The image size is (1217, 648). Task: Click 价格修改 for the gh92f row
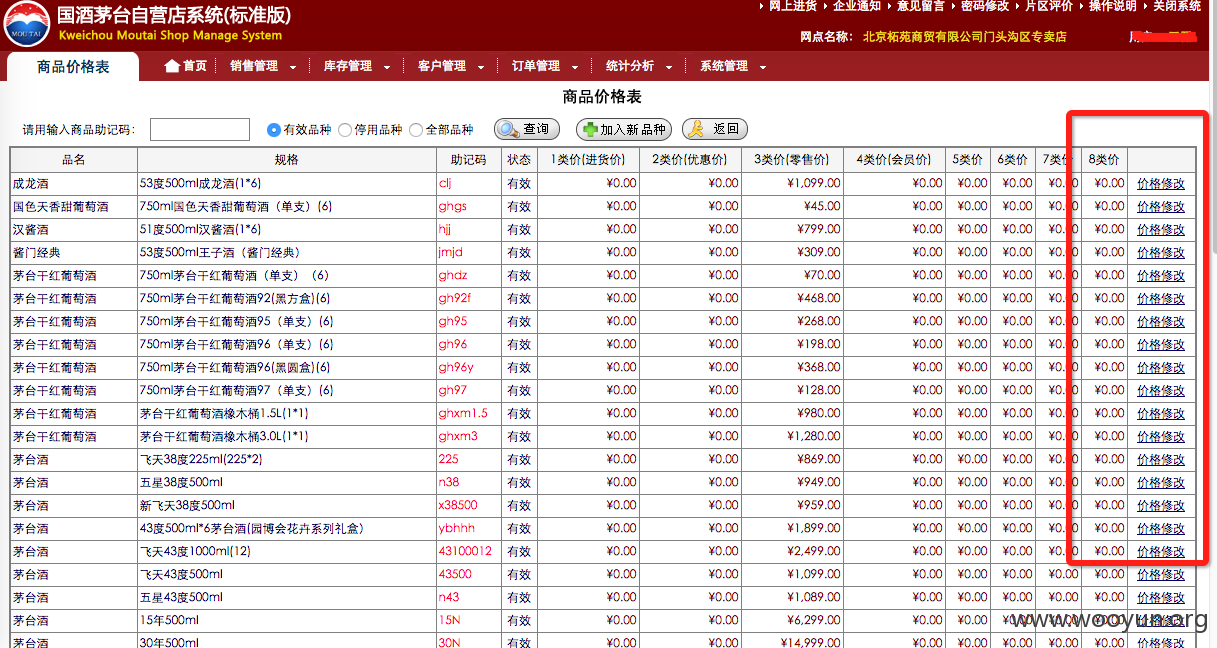[1161, 299]
